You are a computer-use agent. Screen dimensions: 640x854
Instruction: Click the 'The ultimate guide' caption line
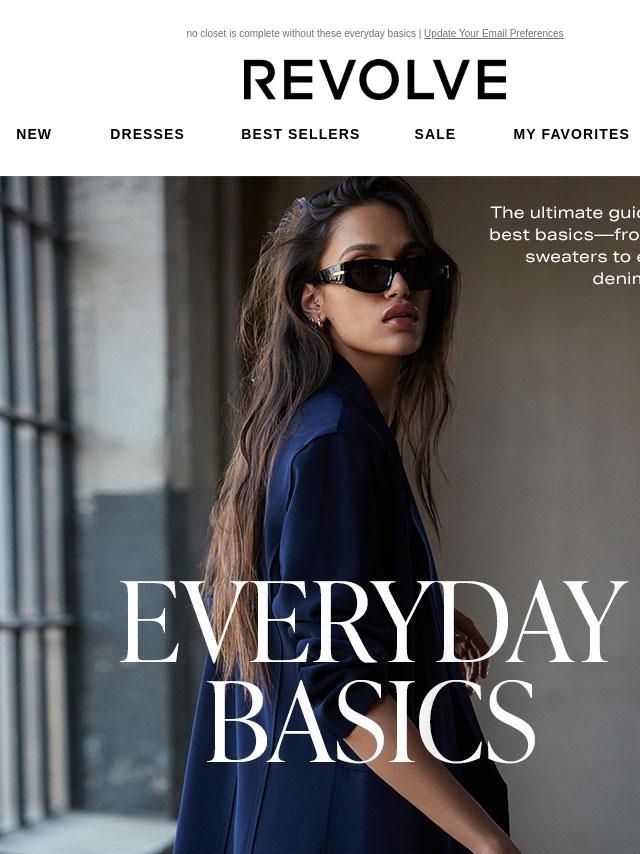[x=565, y=212]
